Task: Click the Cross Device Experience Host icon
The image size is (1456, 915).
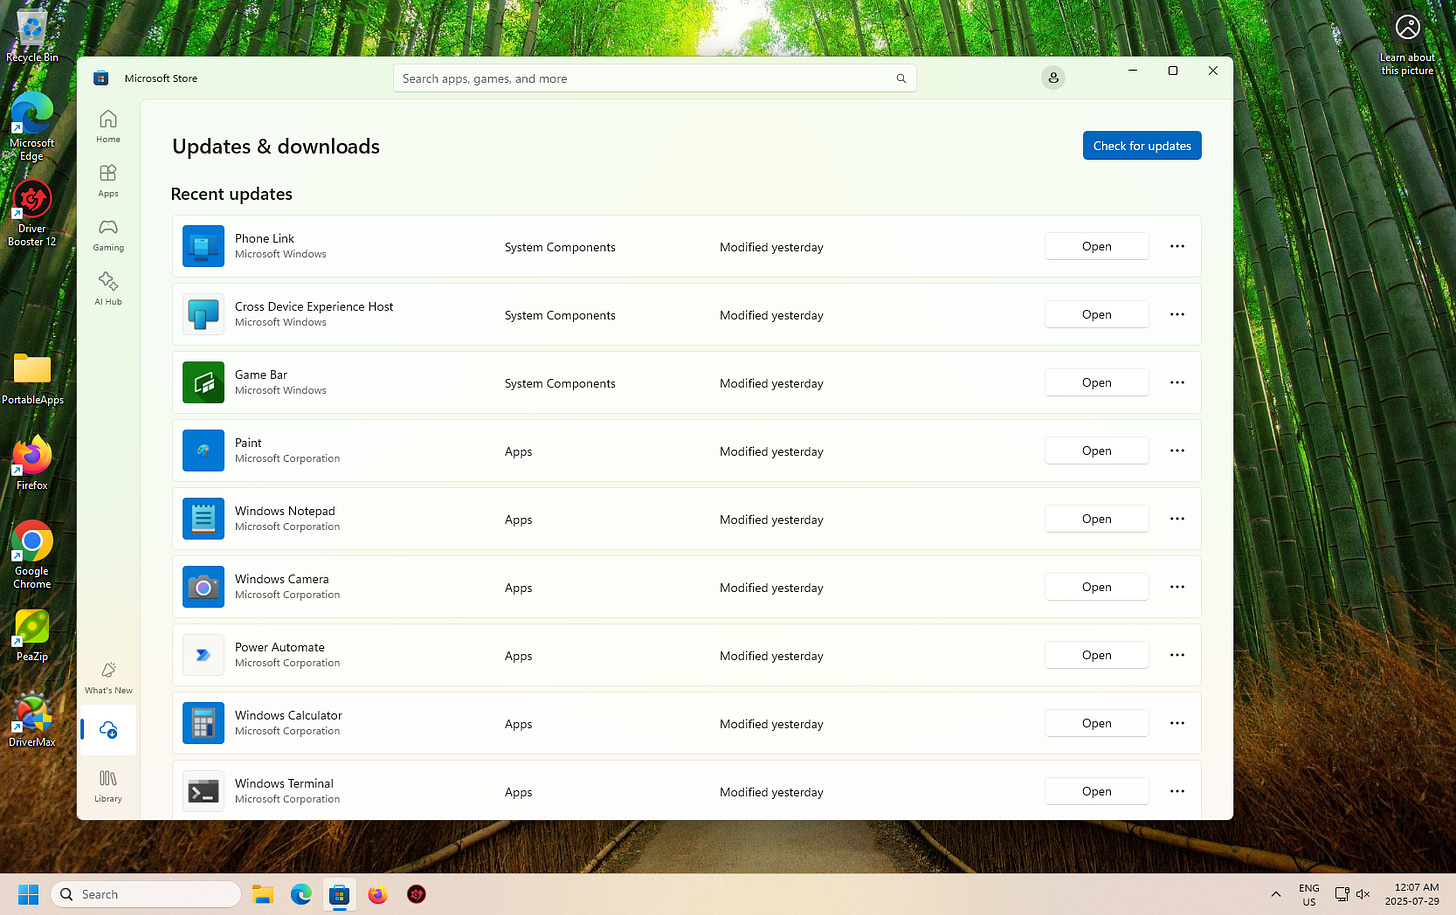Action: pos(203,314)
